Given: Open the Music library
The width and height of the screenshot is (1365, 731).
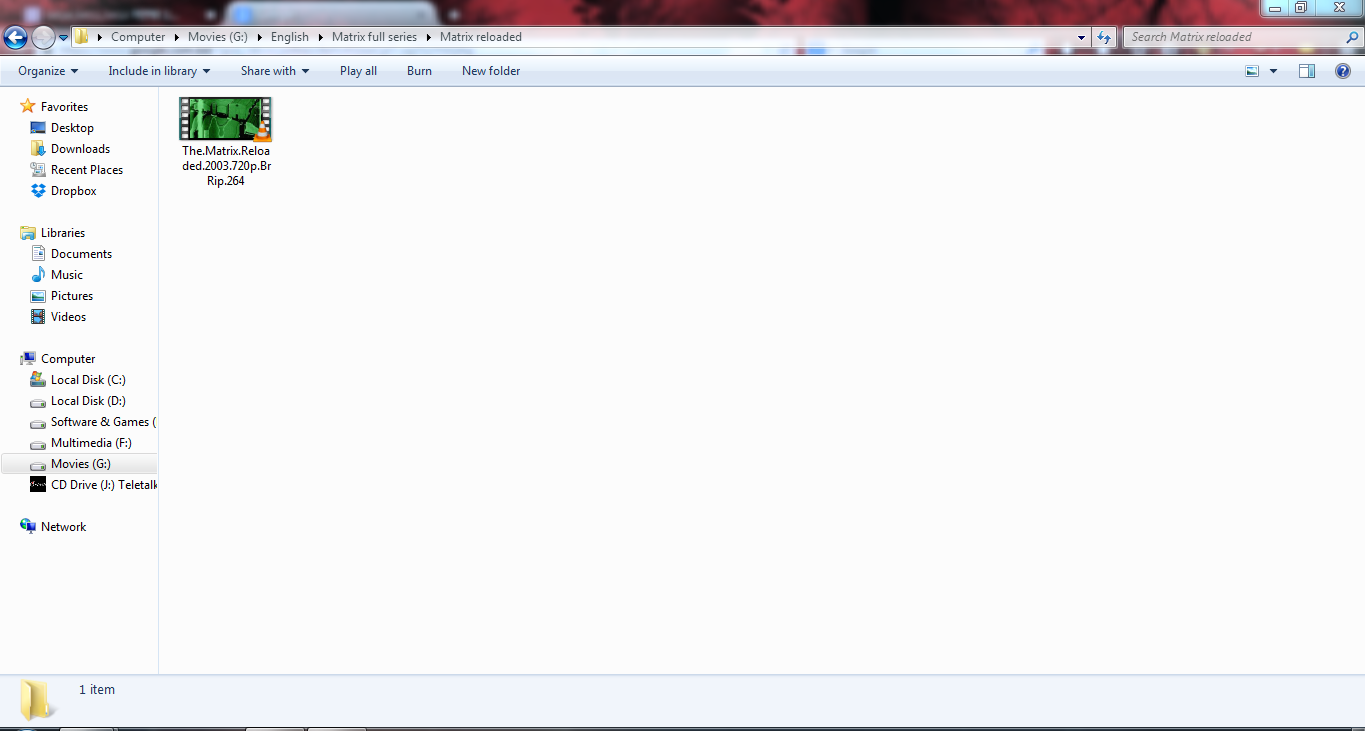Looking at the screenshot, I should pos(67,275).
